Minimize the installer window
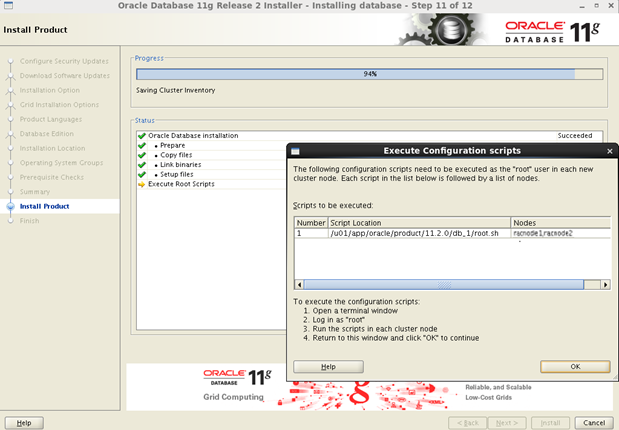This screenshot has height=430, width=619. coord(582,6)
